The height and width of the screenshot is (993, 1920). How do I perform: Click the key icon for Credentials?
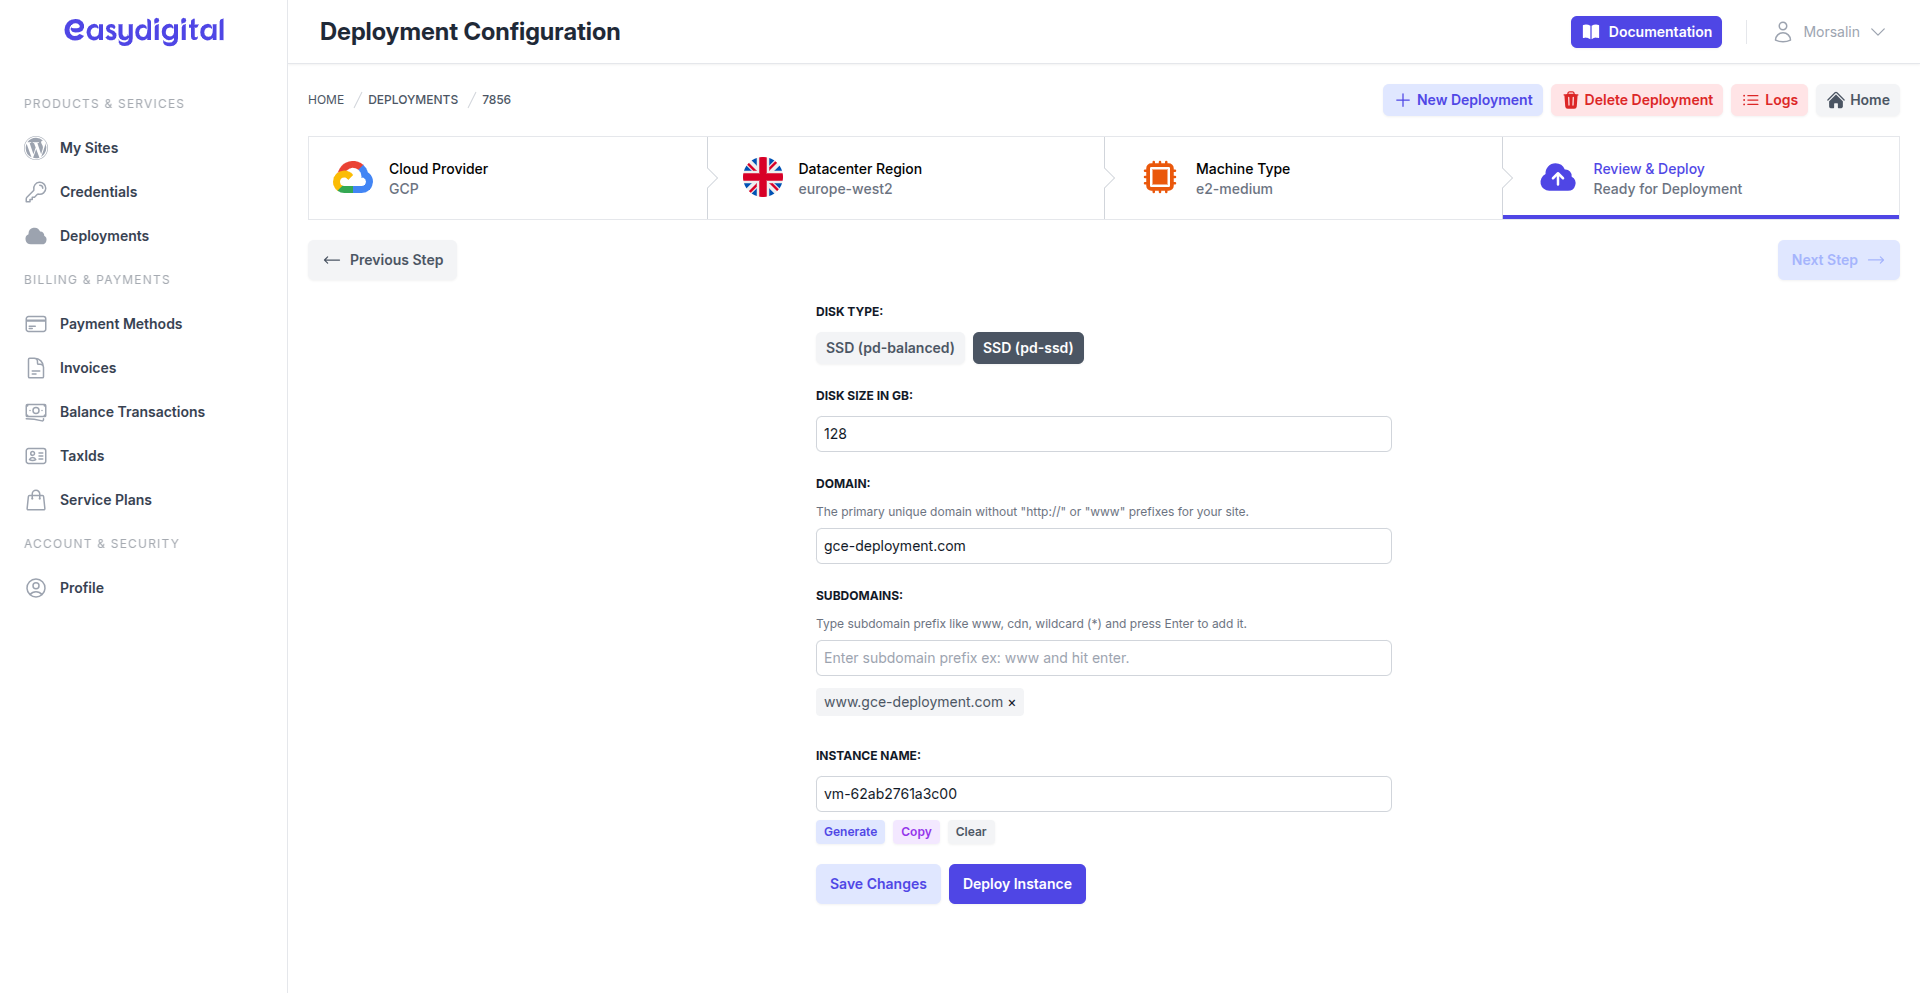(36, 192)
